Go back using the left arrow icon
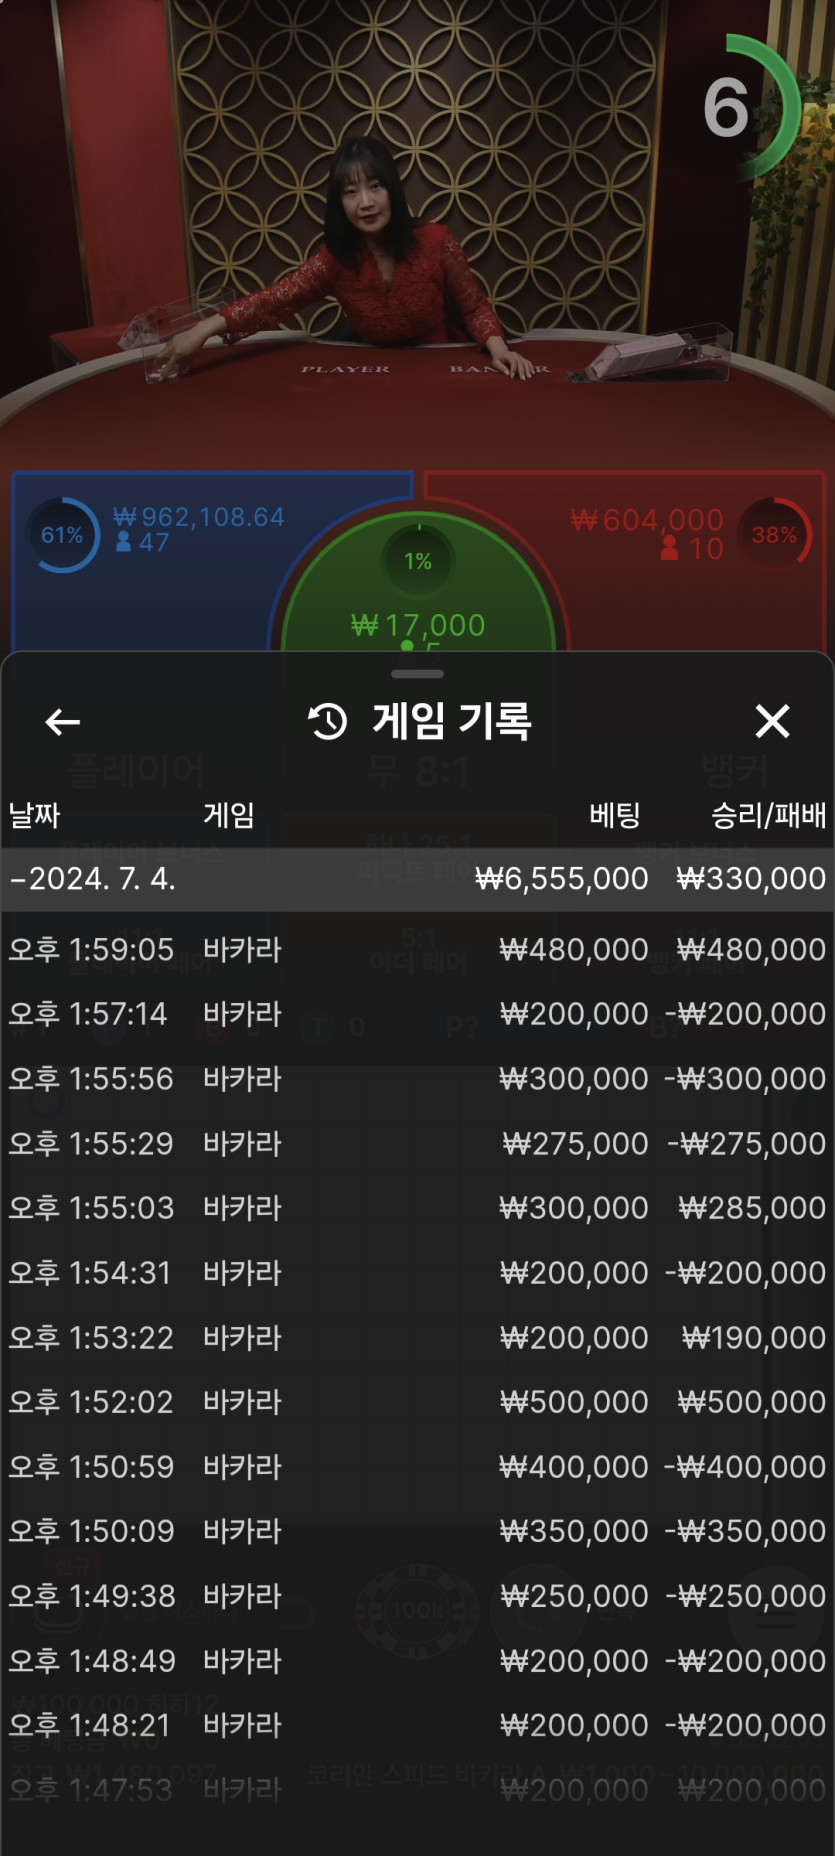This screenshot has width=835, height=1856. (63, 722)
